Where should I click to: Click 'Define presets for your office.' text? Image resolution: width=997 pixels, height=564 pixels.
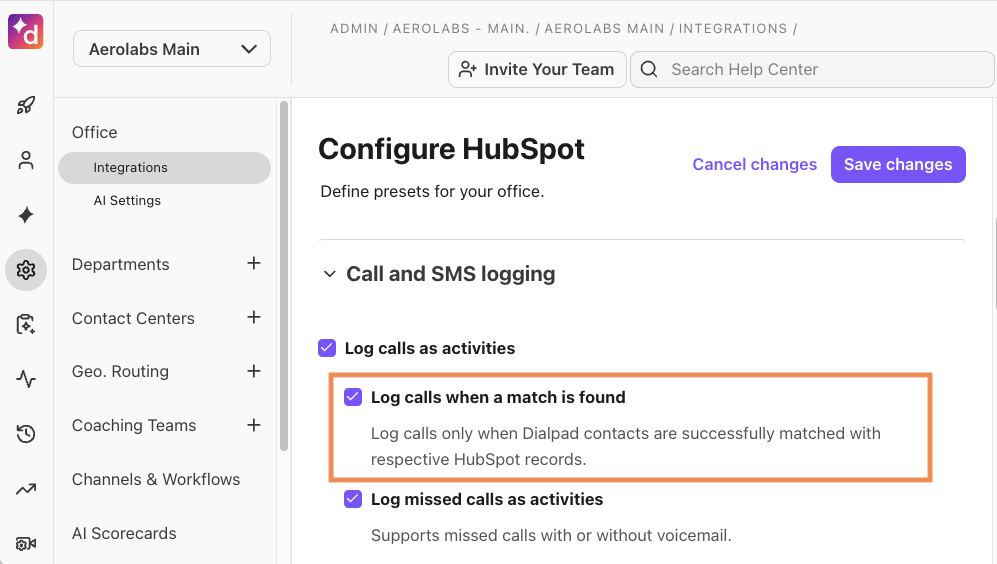(x=432, y=191)
